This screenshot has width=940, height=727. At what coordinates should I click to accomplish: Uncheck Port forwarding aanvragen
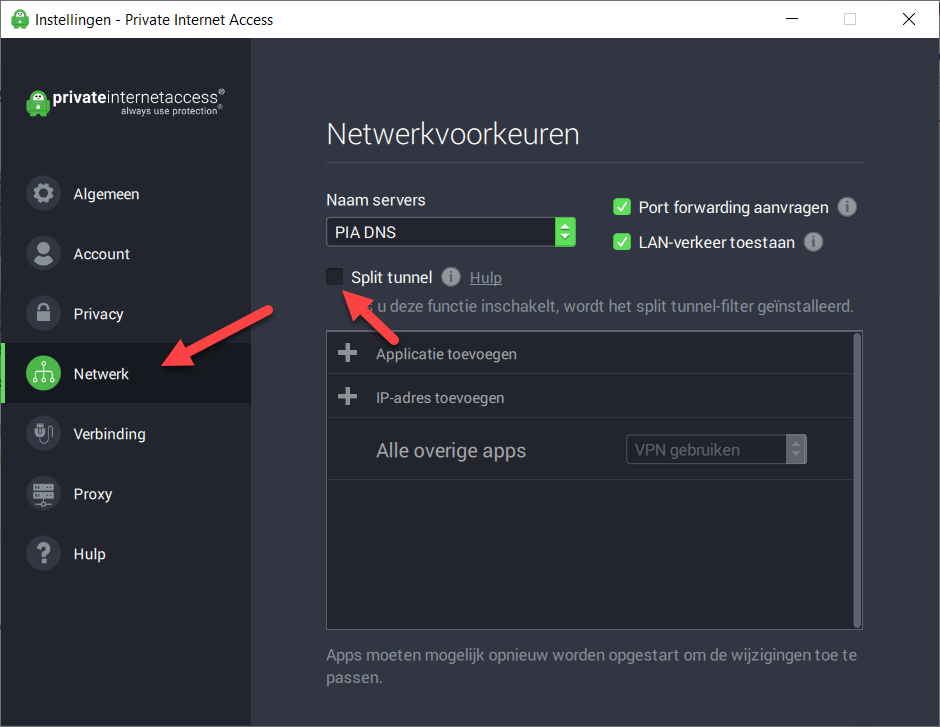coord(622,207)
